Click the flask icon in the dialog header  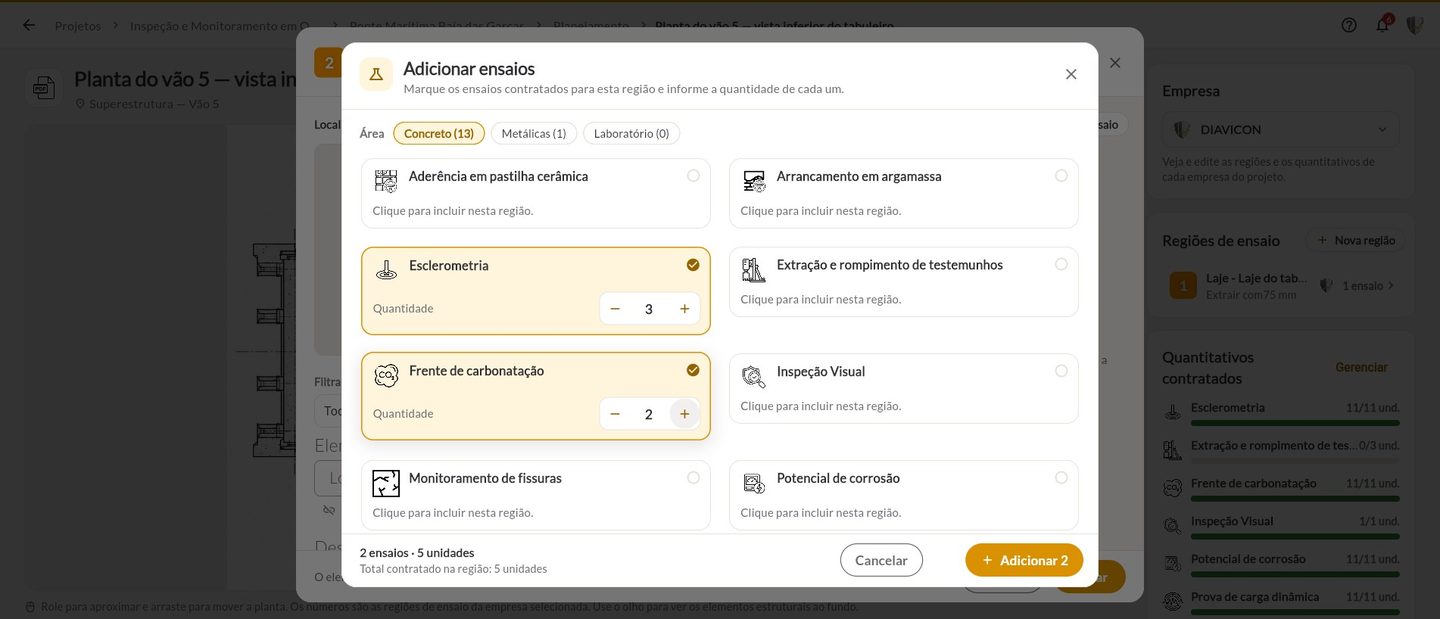pos(376,74)
